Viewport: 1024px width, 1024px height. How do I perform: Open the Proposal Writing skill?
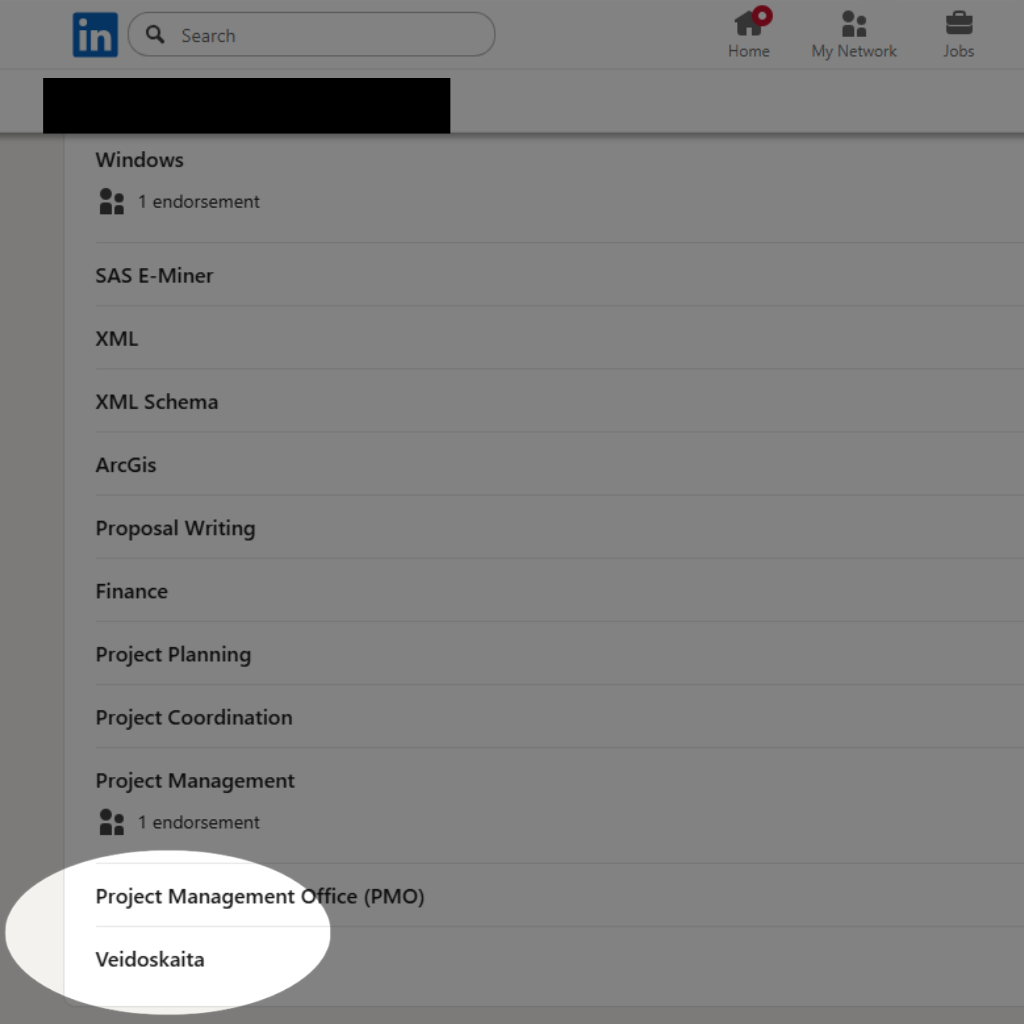pyautogui.click(x=175, y=528)
